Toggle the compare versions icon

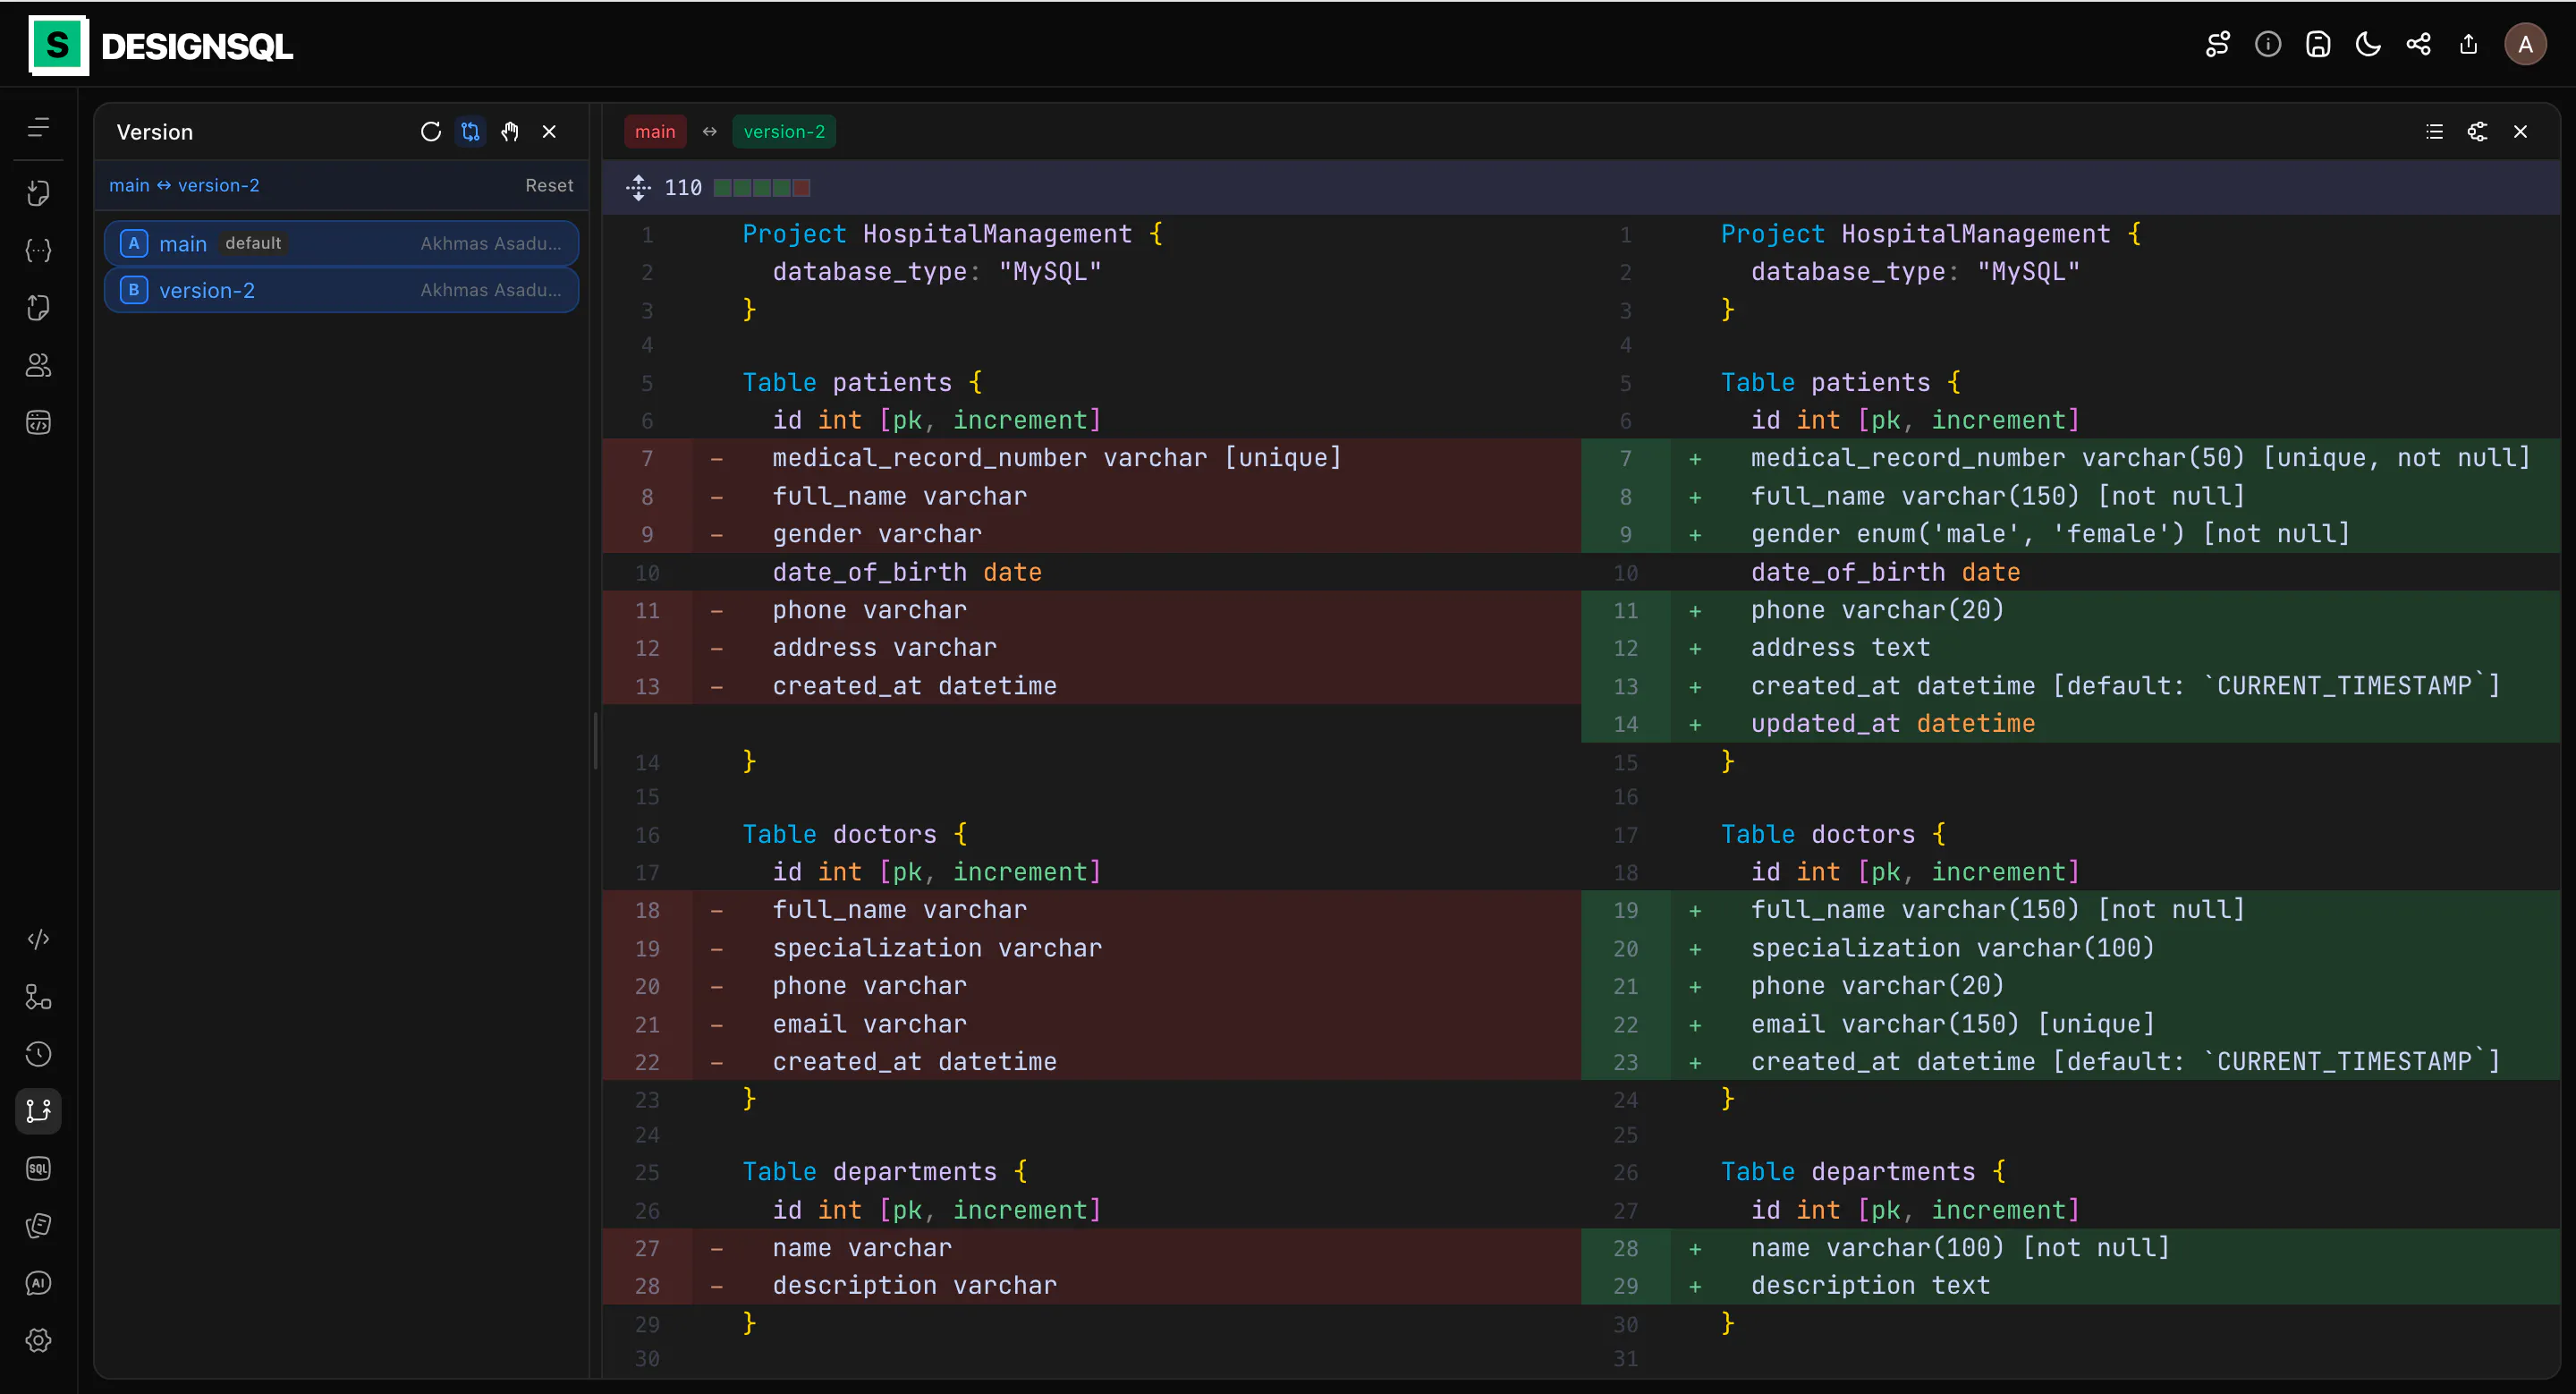470,132
